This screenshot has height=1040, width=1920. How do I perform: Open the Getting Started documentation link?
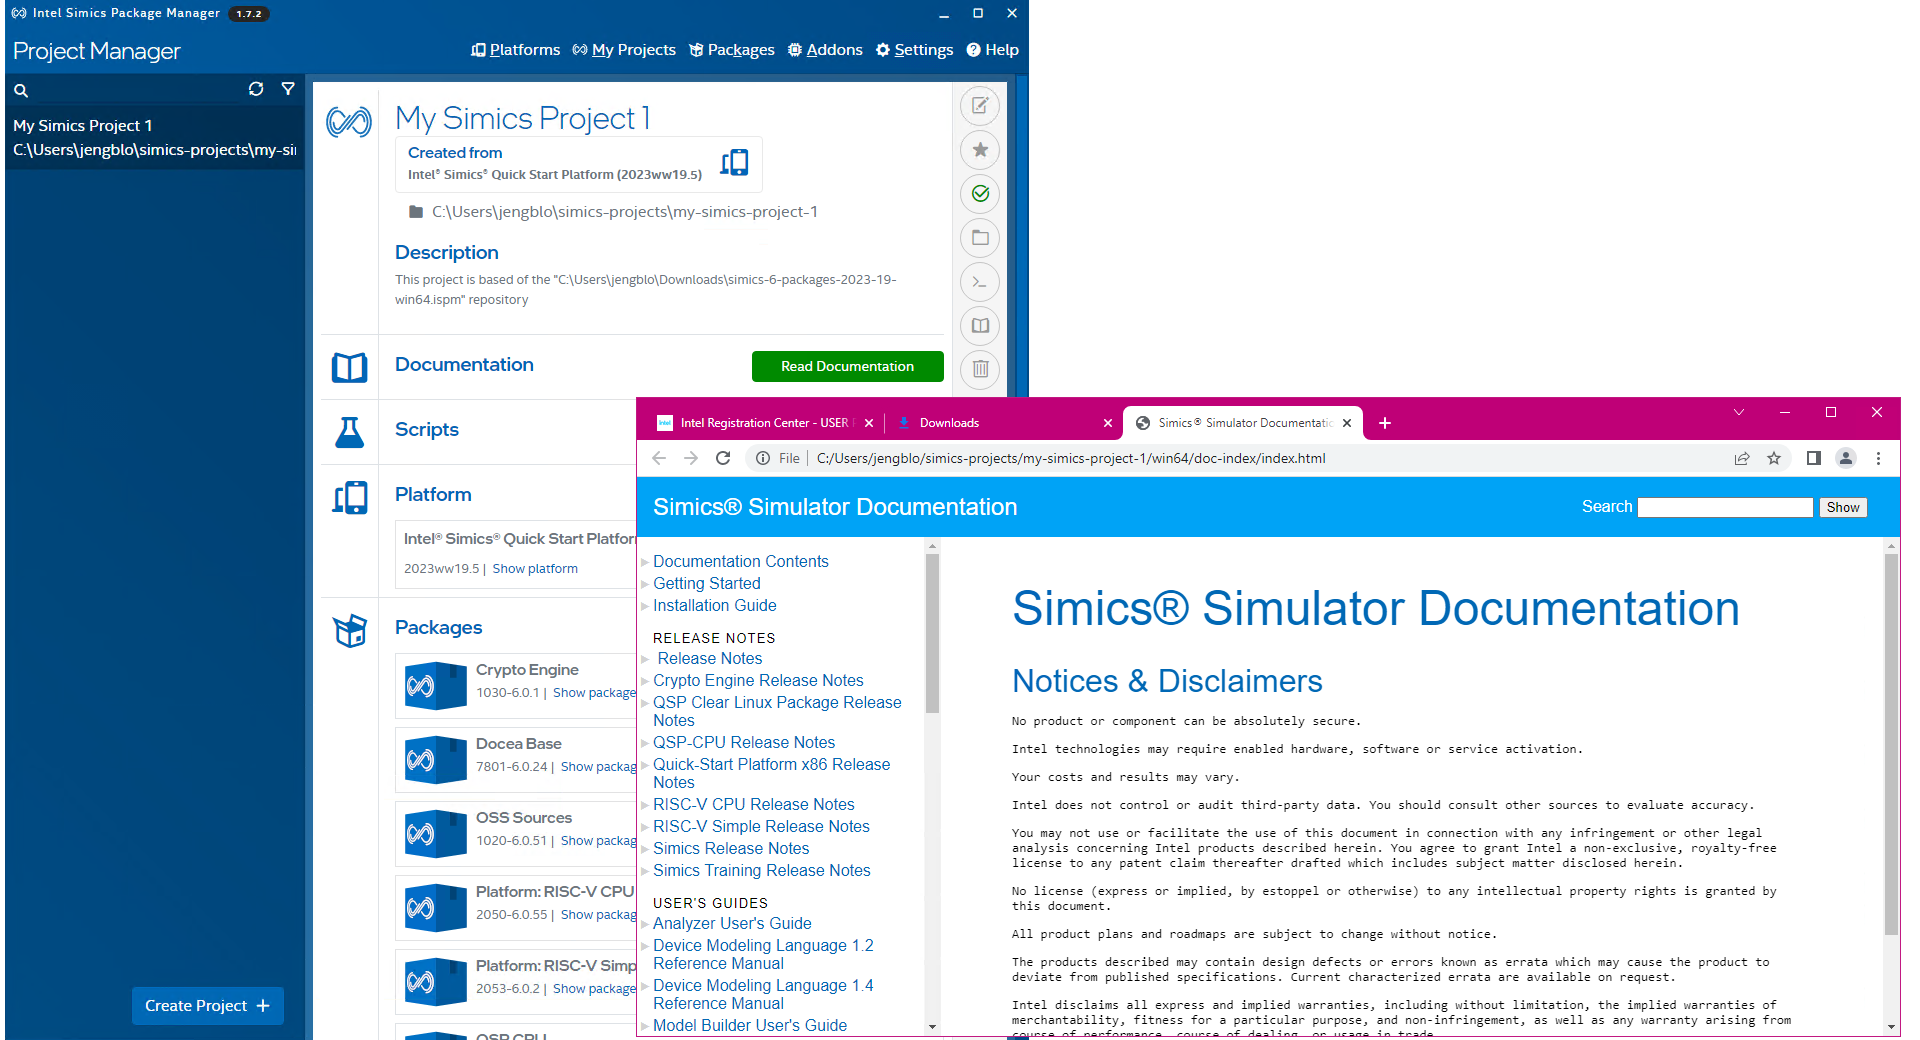707,584
